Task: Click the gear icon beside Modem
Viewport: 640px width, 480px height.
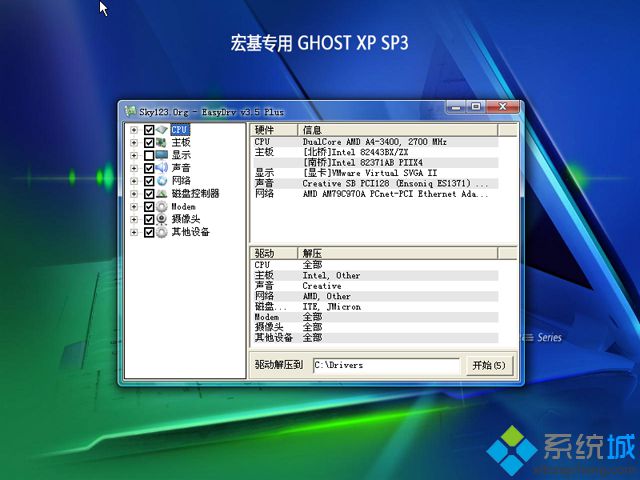Action: (162, 207)
